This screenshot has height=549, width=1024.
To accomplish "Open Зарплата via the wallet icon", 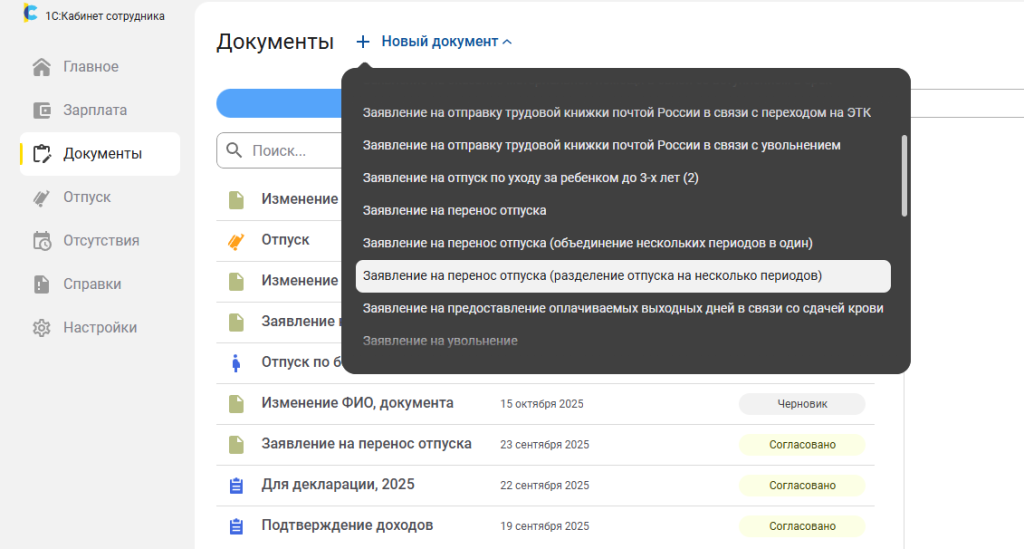I will coord(42,110).
